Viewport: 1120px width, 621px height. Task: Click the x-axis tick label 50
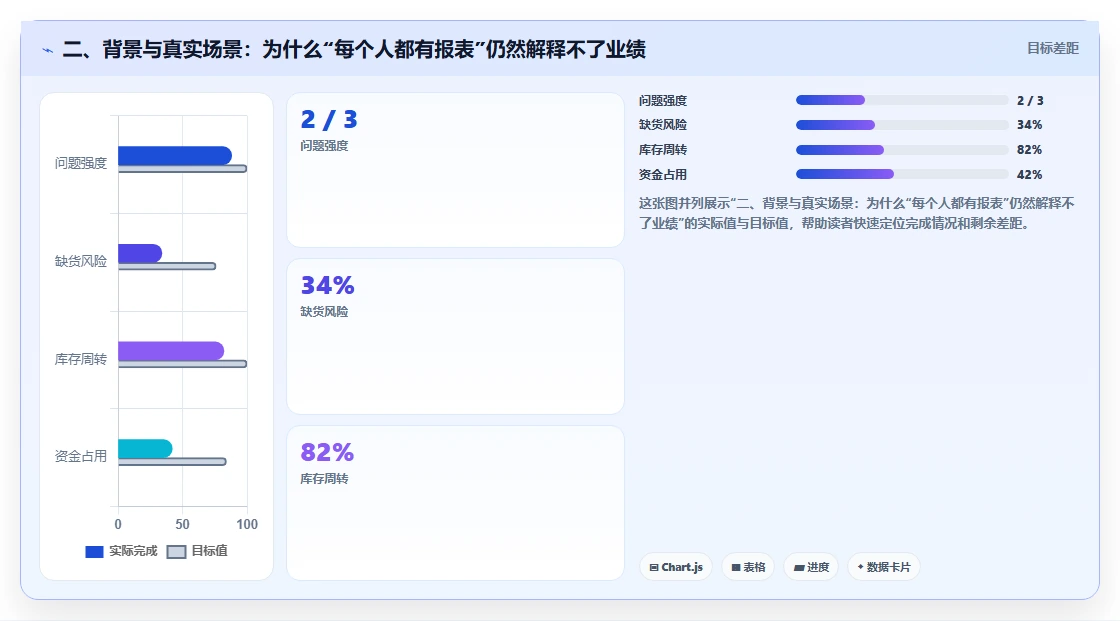(x=183, y=525)
